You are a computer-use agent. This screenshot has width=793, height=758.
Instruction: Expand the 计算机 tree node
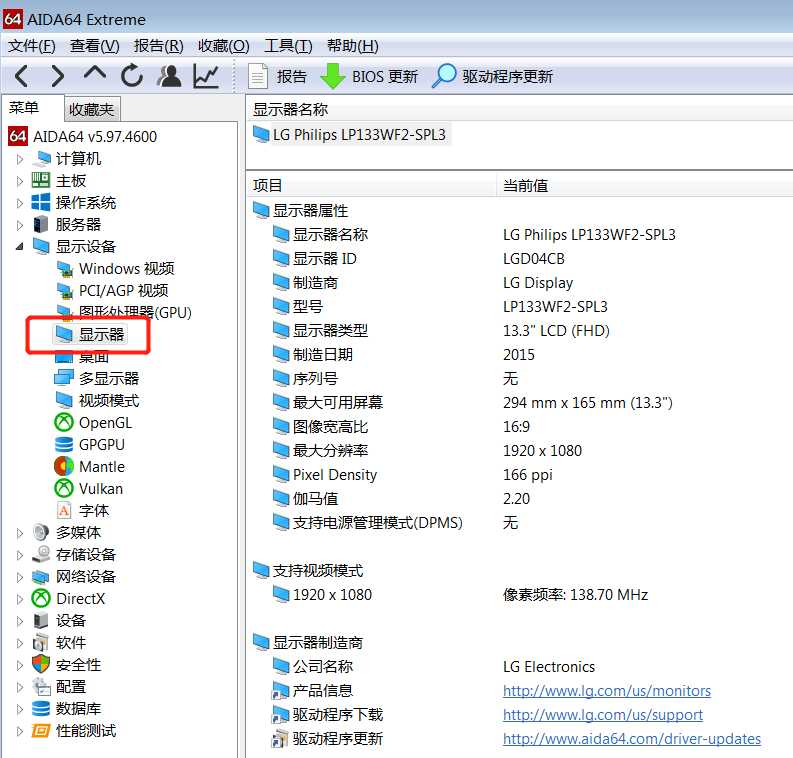[20, 159]
